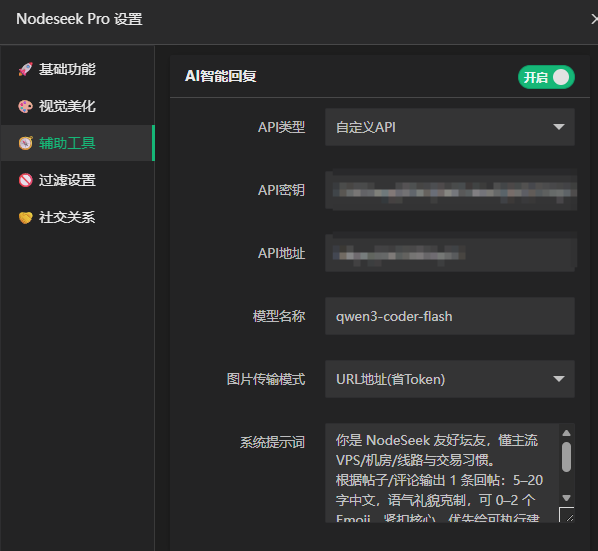Toggle the AI智能回复 开启 switch
Viewport: 598px width, 551px height.
(546, 77)
